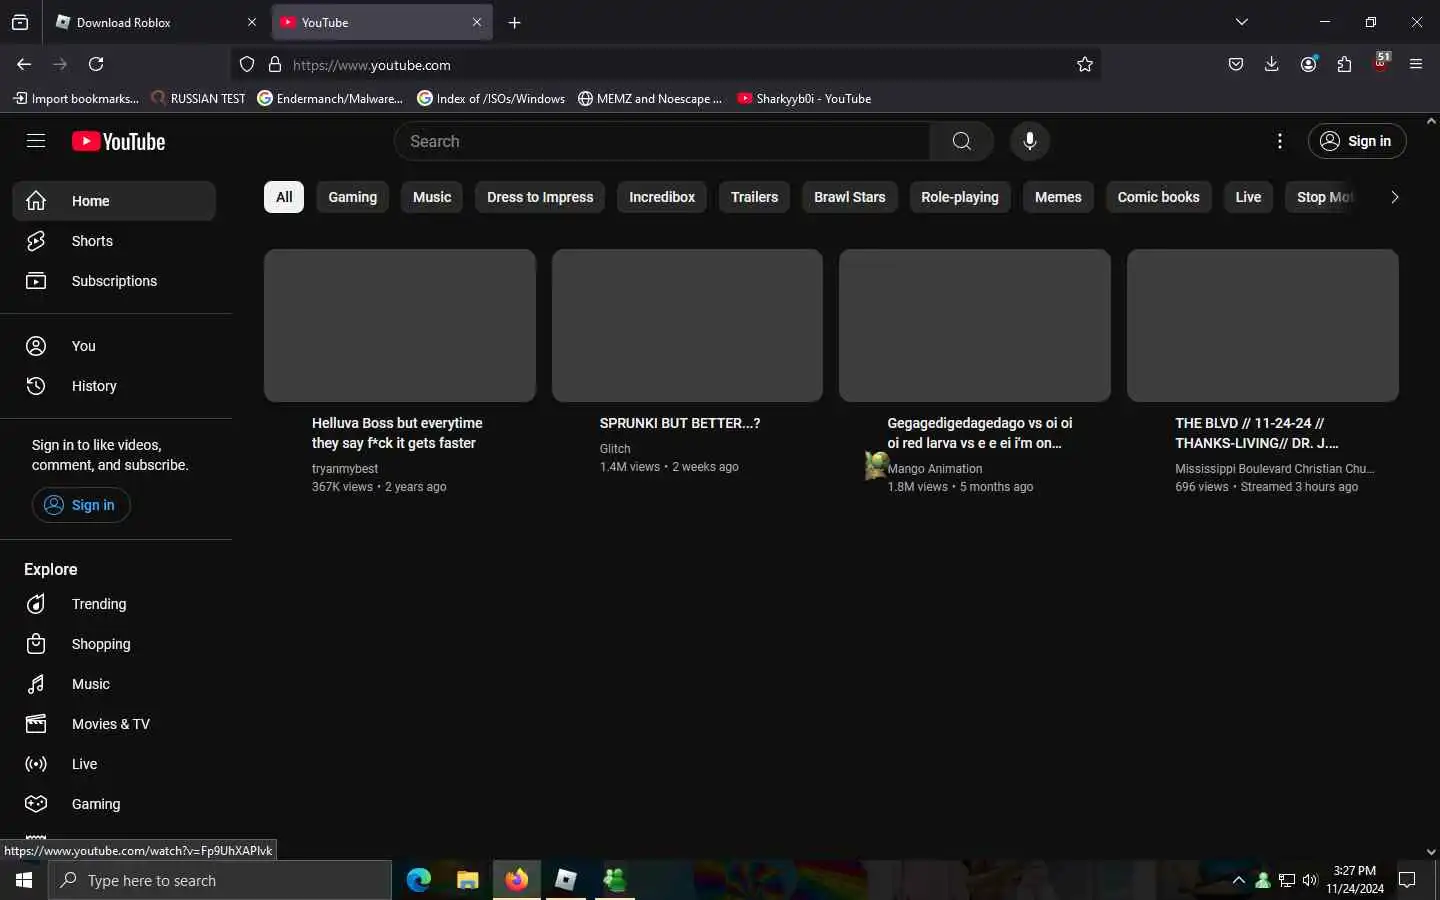1440x900 pixels.
Task: Click the YouTube logo
Action: point(119,141)
